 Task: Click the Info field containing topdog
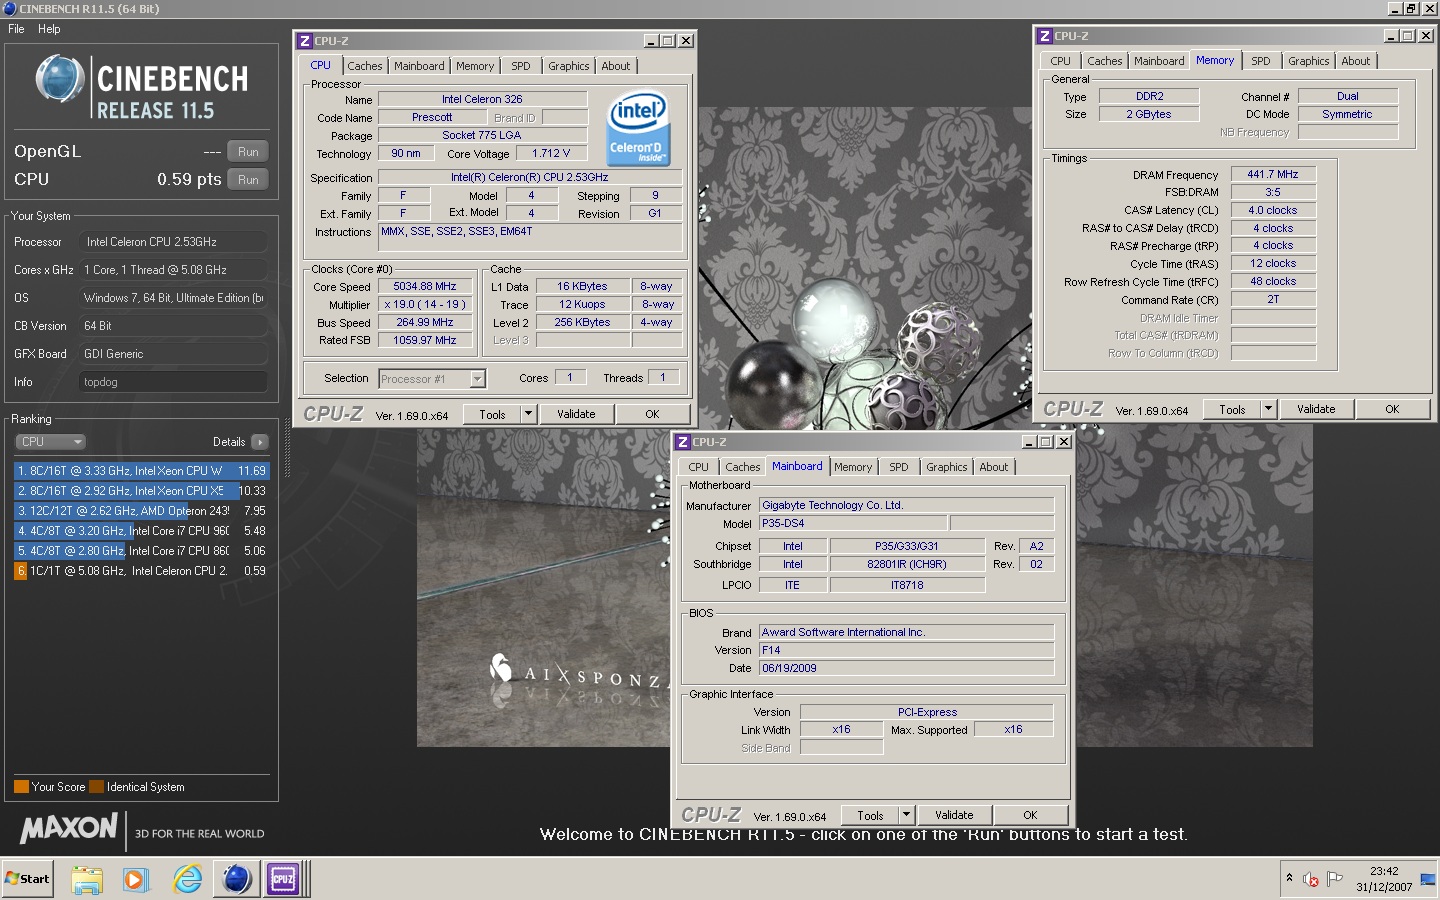pyautogui.click(x=173, y=382)
